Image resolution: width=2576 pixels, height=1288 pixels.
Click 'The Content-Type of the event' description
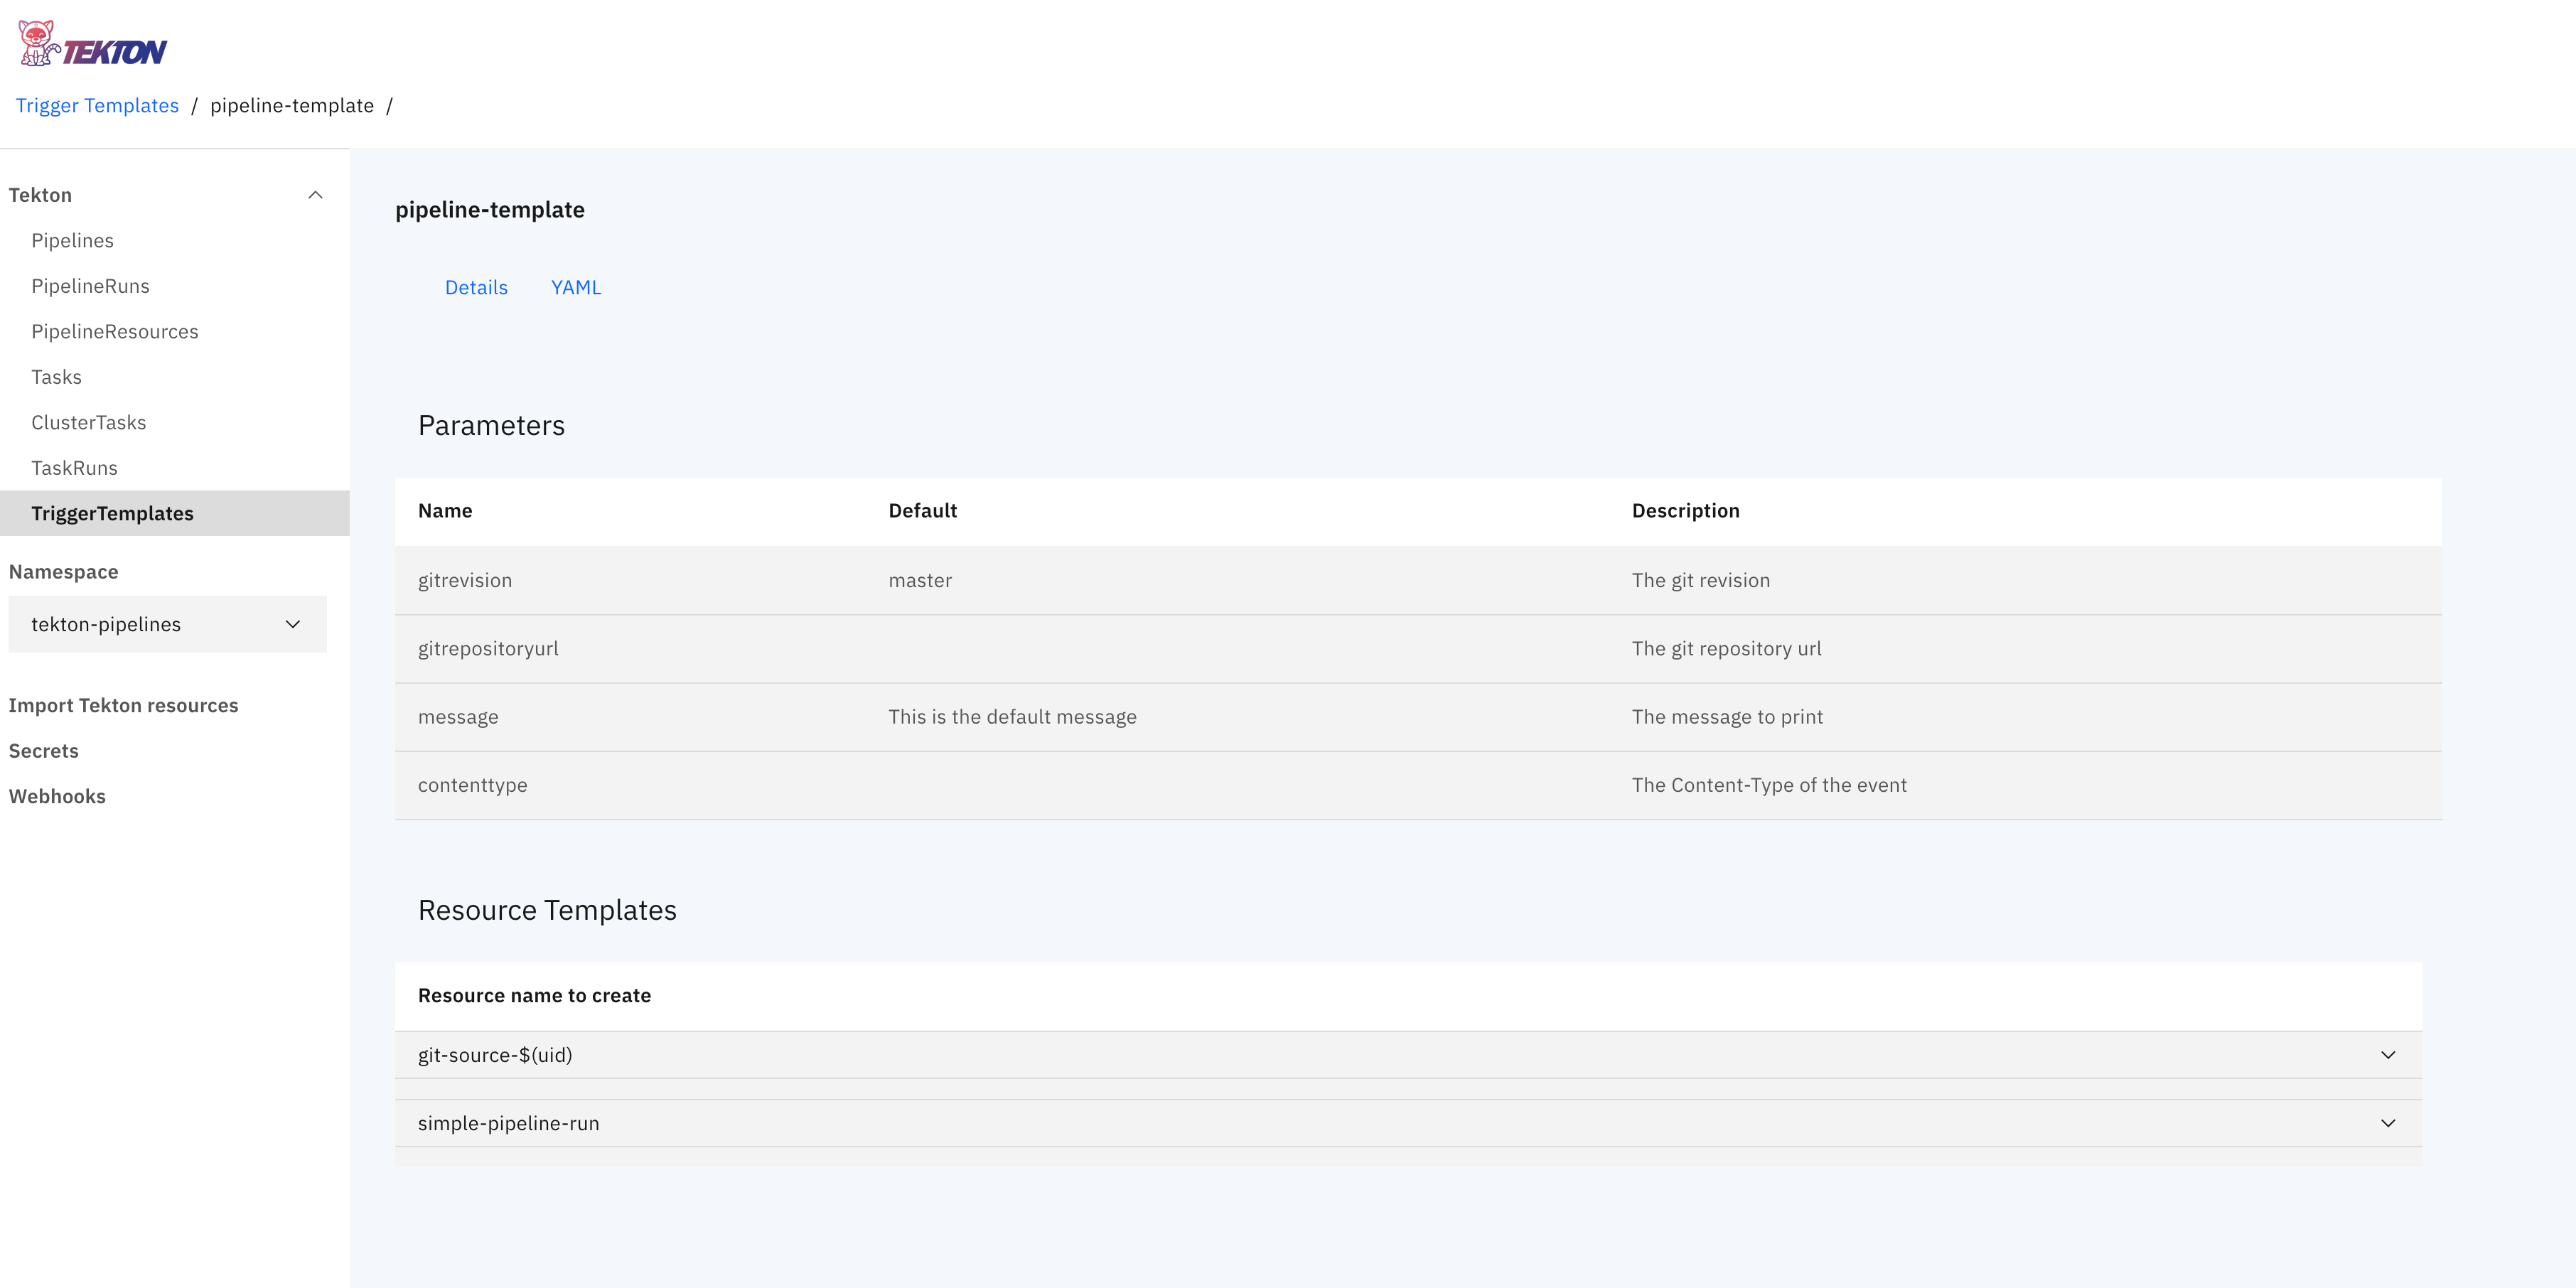point(1769,785)
